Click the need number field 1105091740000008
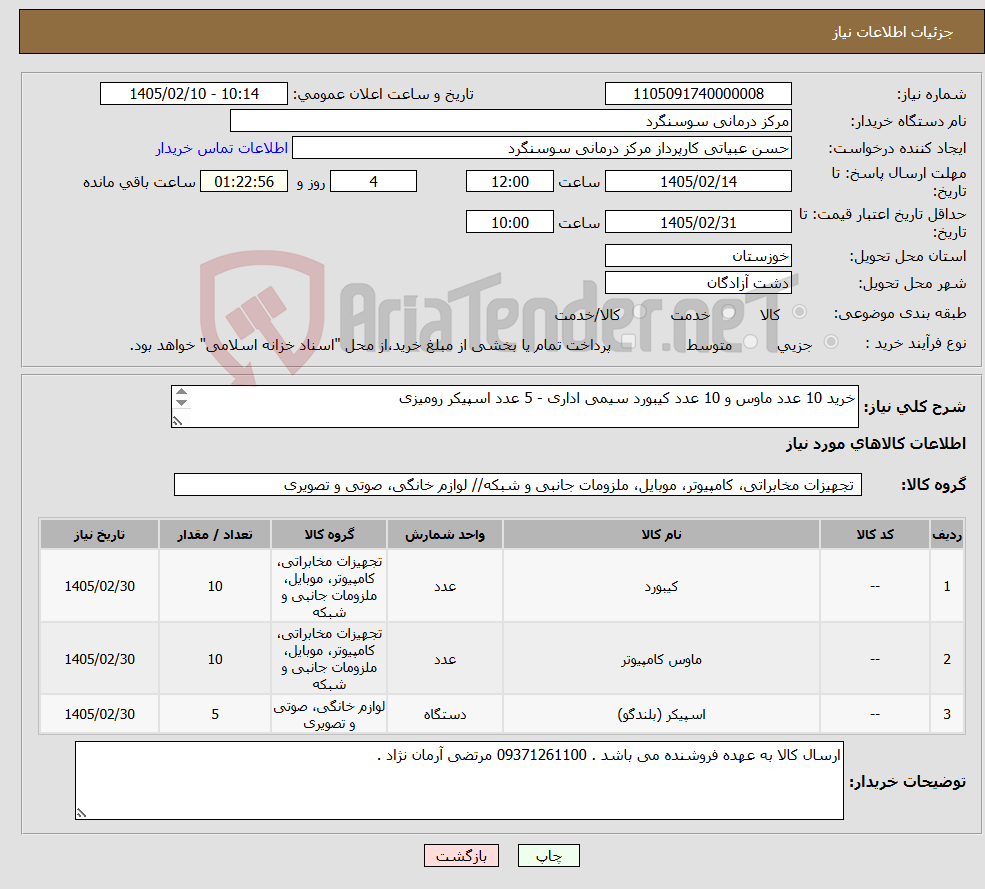The width and height of the screenshot is (985, 889). [698, 94]
